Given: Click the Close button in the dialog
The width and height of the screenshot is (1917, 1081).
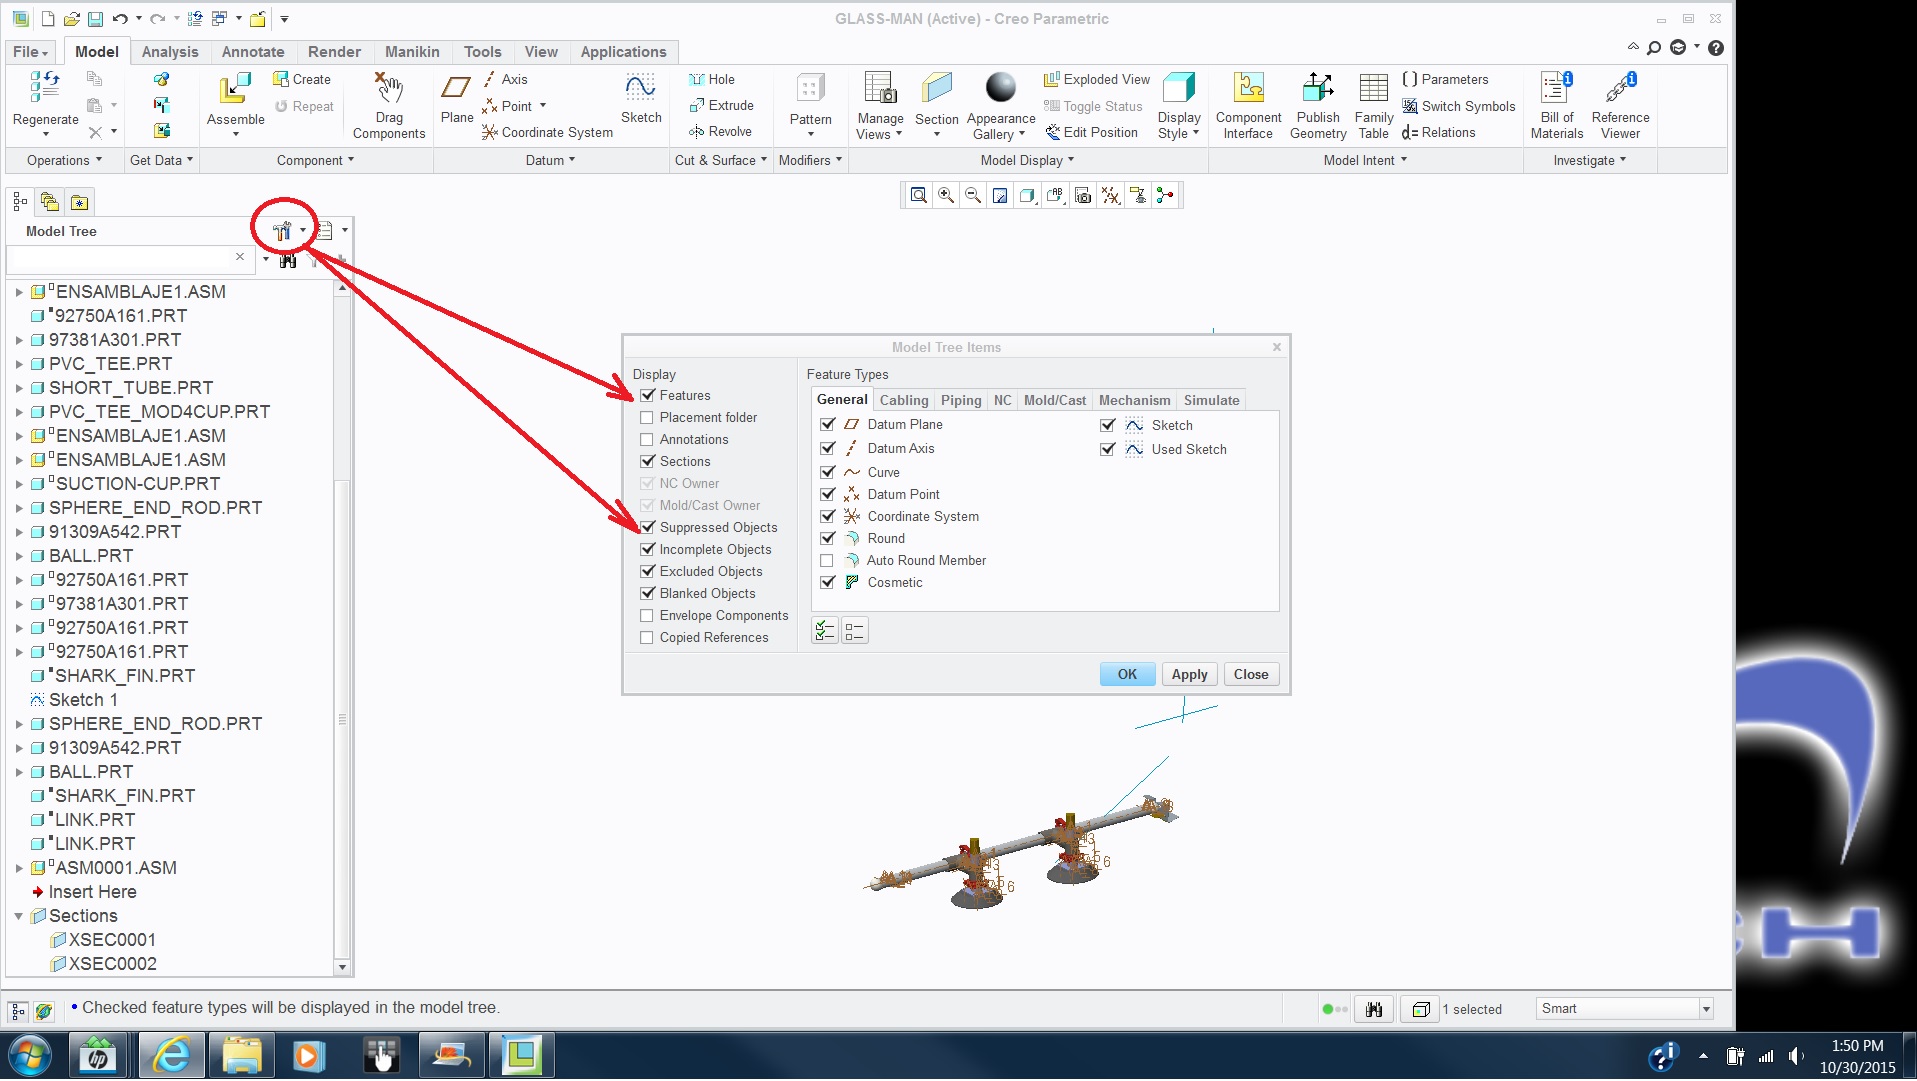Looking at the screenshot, I should point(1251,675).
